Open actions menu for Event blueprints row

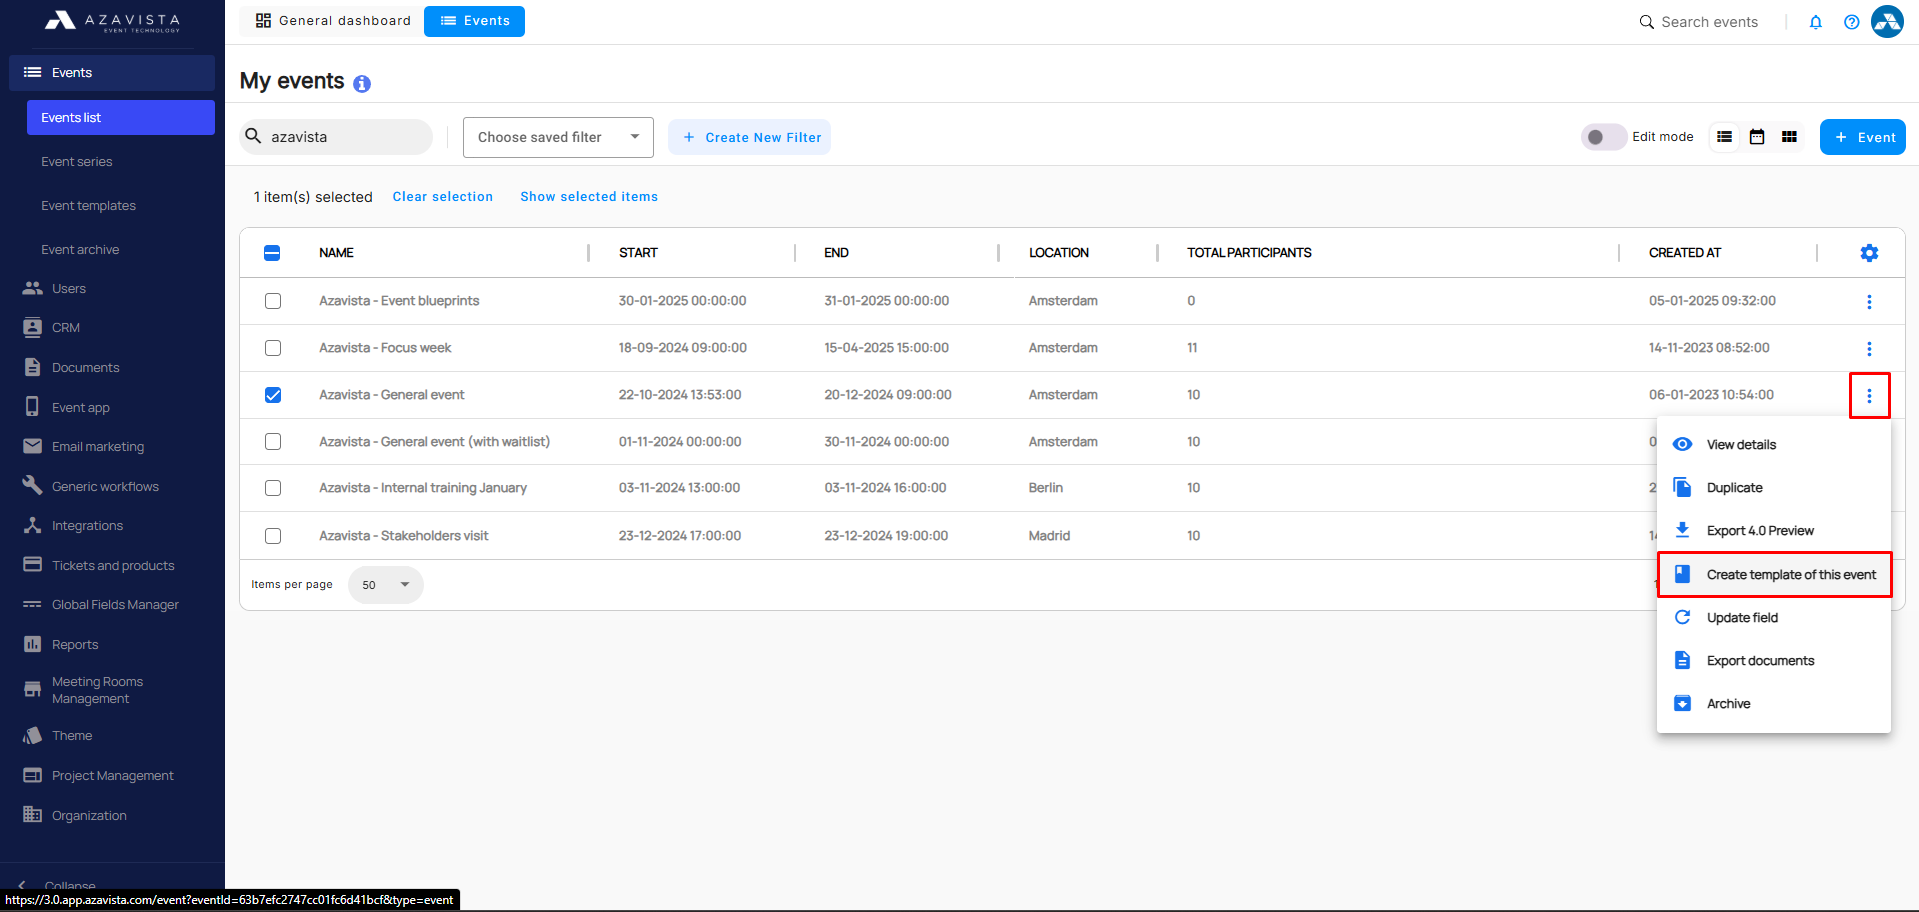(1869, 302)
